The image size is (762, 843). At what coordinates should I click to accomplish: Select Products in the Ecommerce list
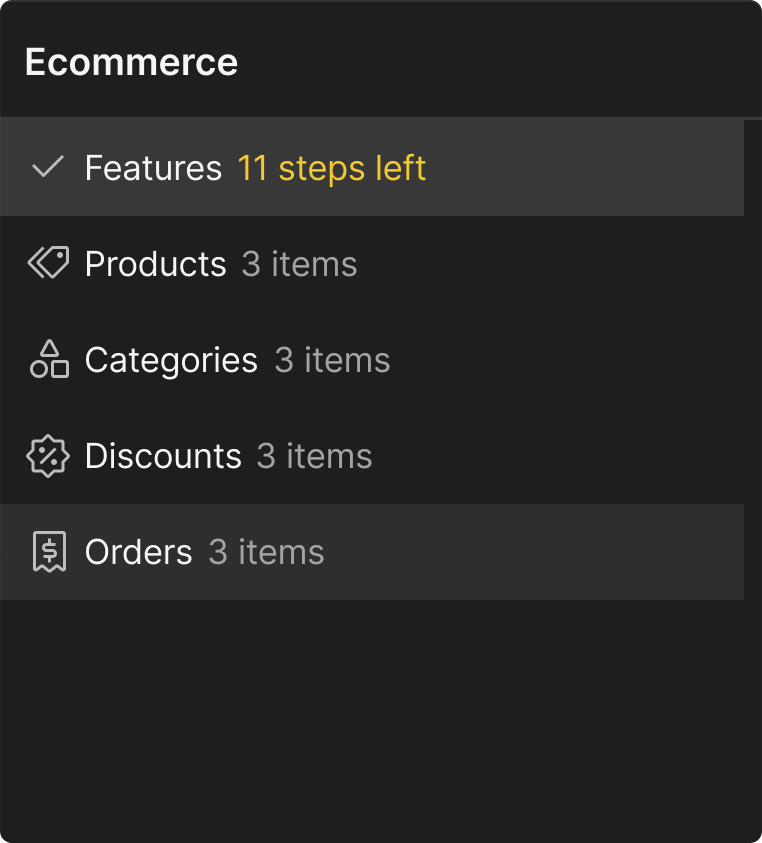[x=155, y=264]
